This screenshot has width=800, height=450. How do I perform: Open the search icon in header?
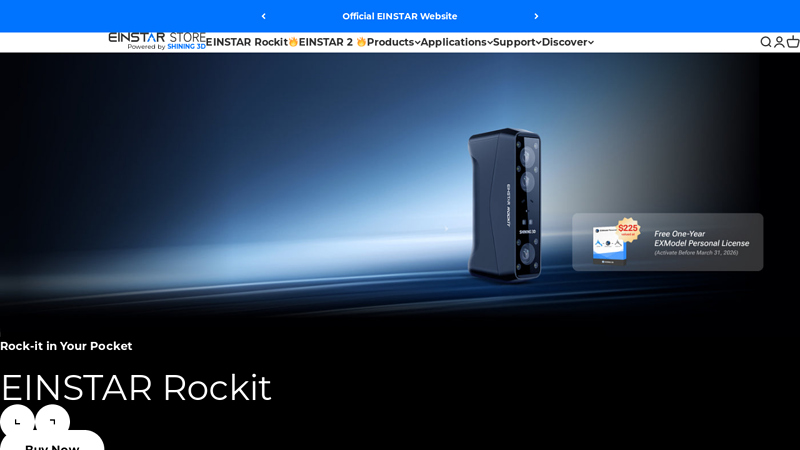(766, 42)
